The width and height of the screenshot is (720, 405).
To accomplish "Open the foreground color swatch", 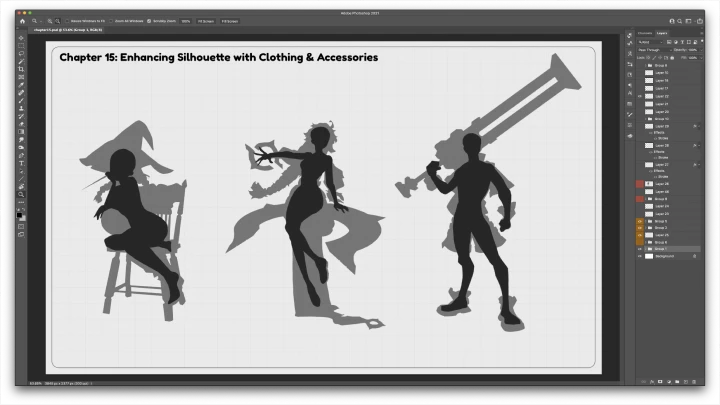I will click(x=19, y=215).
